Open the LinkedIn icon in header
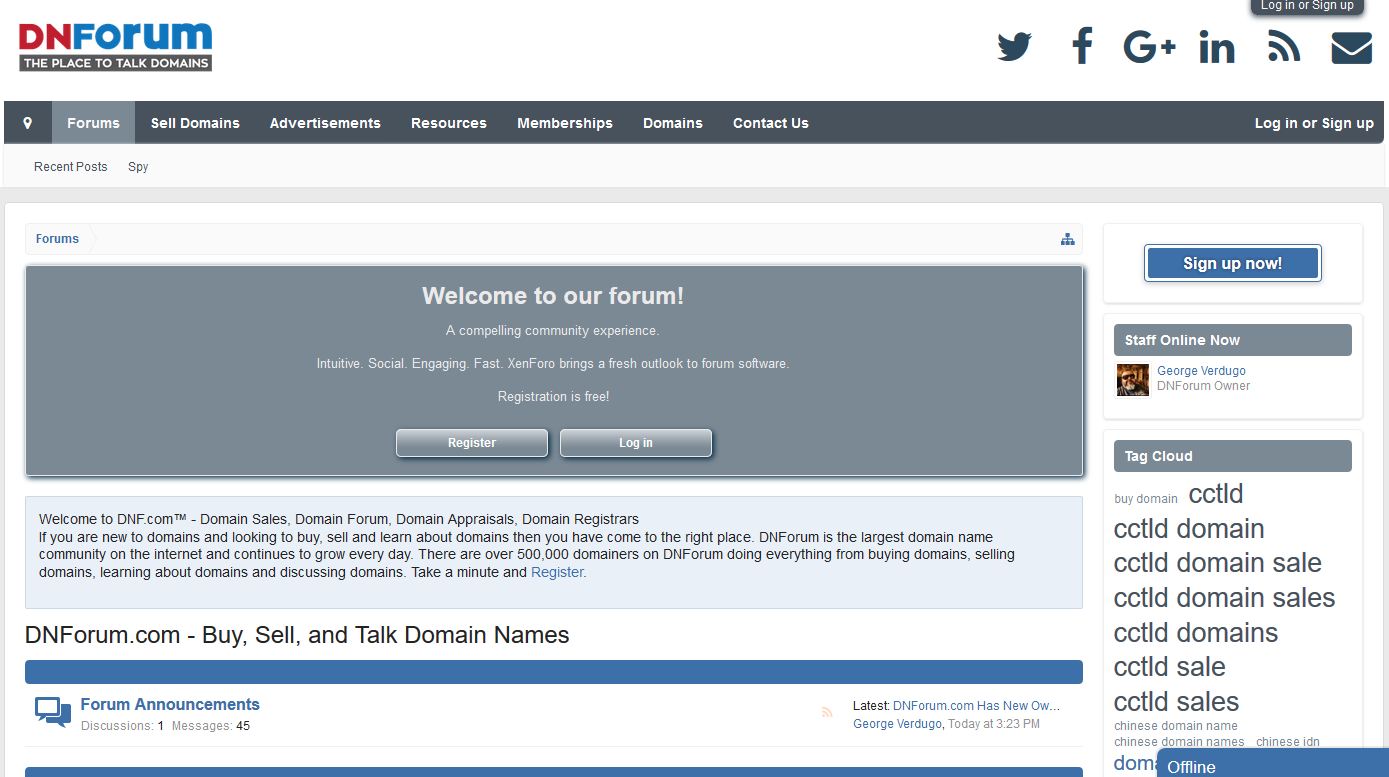Viewport: 1389px width, 777px height. pos(1217,47)
